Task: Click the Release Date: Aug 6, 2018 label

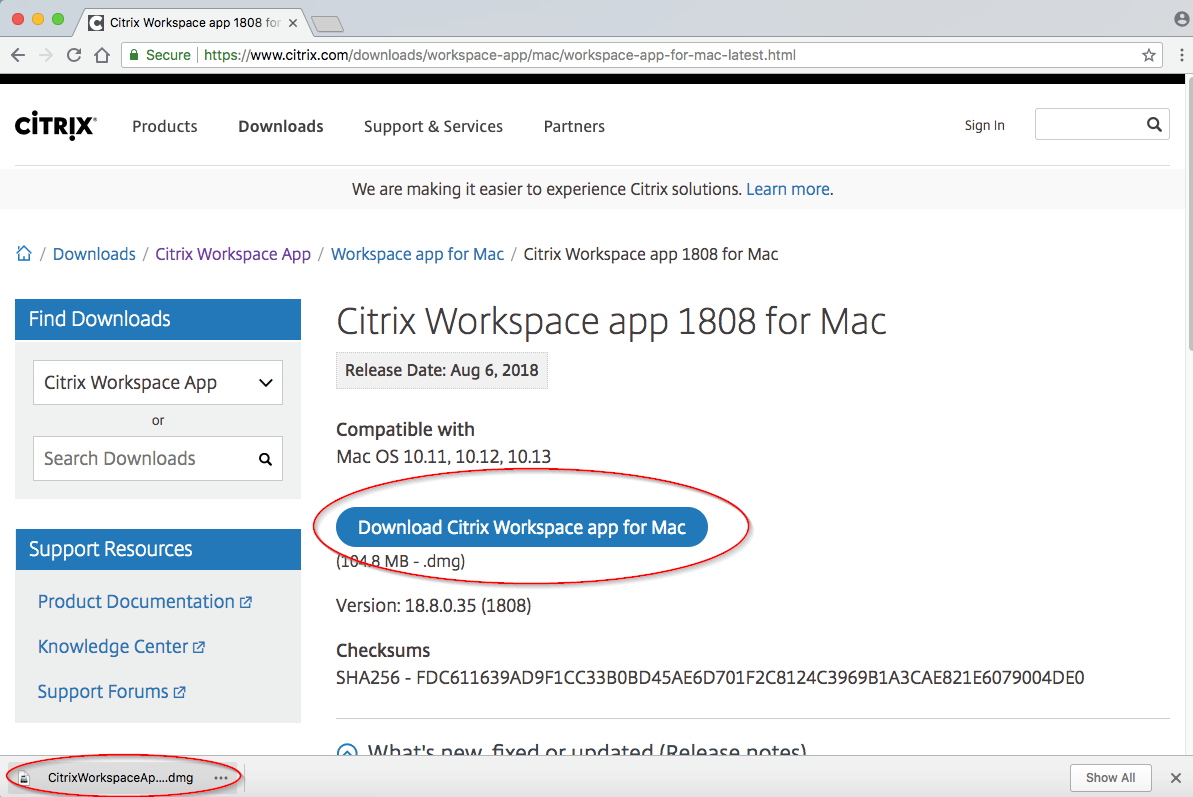Action: coord(442,370)
